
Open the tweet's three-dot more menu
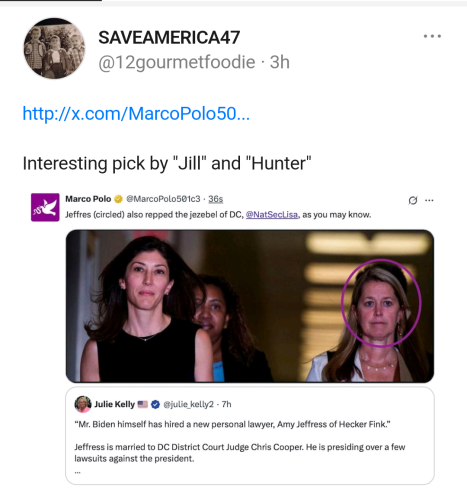point(432,36)
